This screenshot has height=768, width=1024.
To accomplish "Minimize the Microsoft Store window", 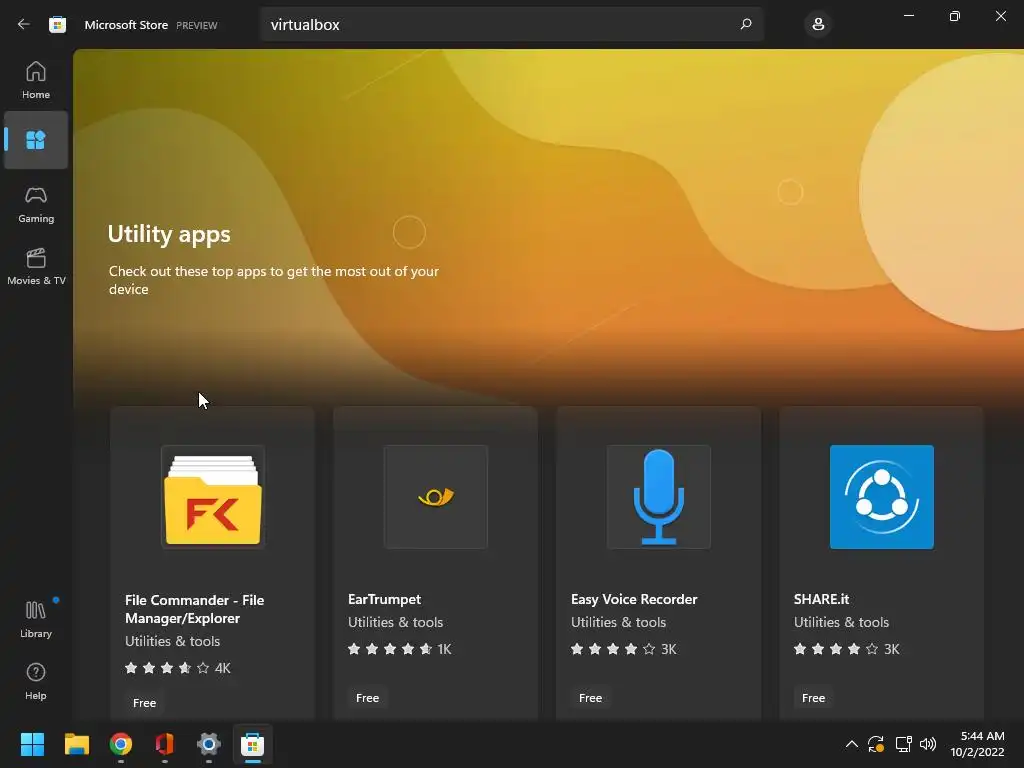I will click(909, 16).
